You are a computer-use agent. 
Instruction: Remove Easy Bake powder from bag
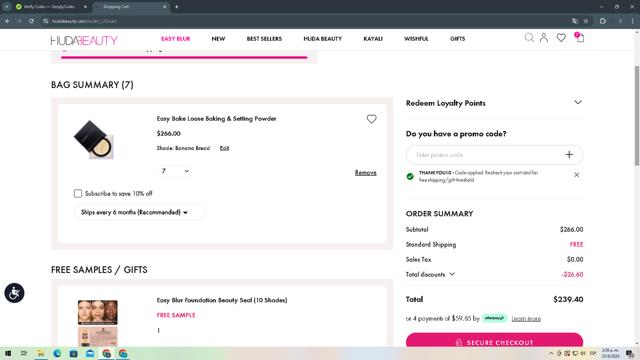click(366, 173)
